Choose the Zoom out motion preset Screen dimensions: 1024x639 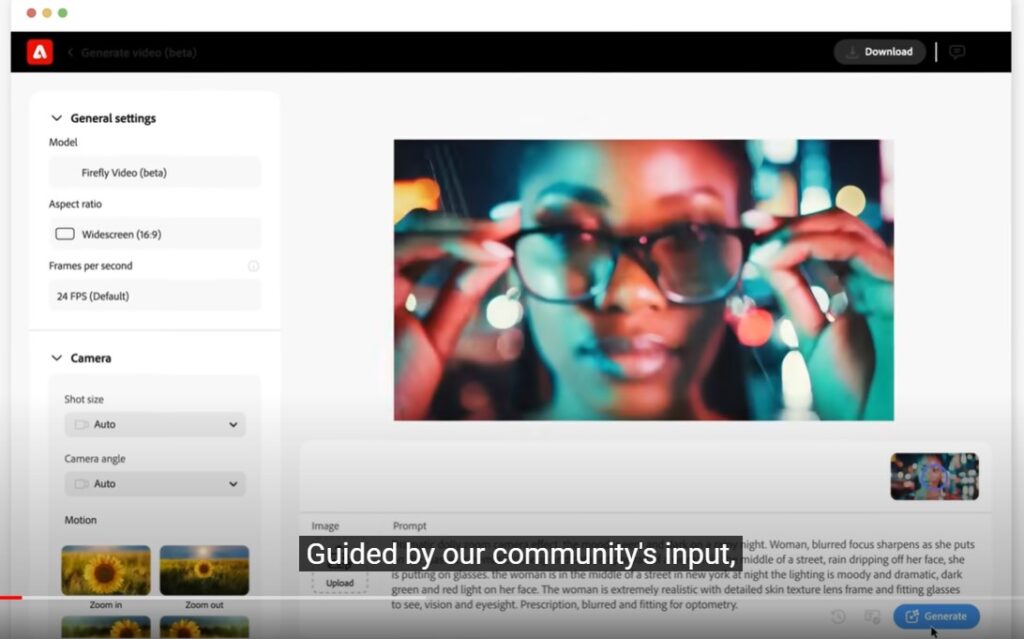click(x=204, y=570)
